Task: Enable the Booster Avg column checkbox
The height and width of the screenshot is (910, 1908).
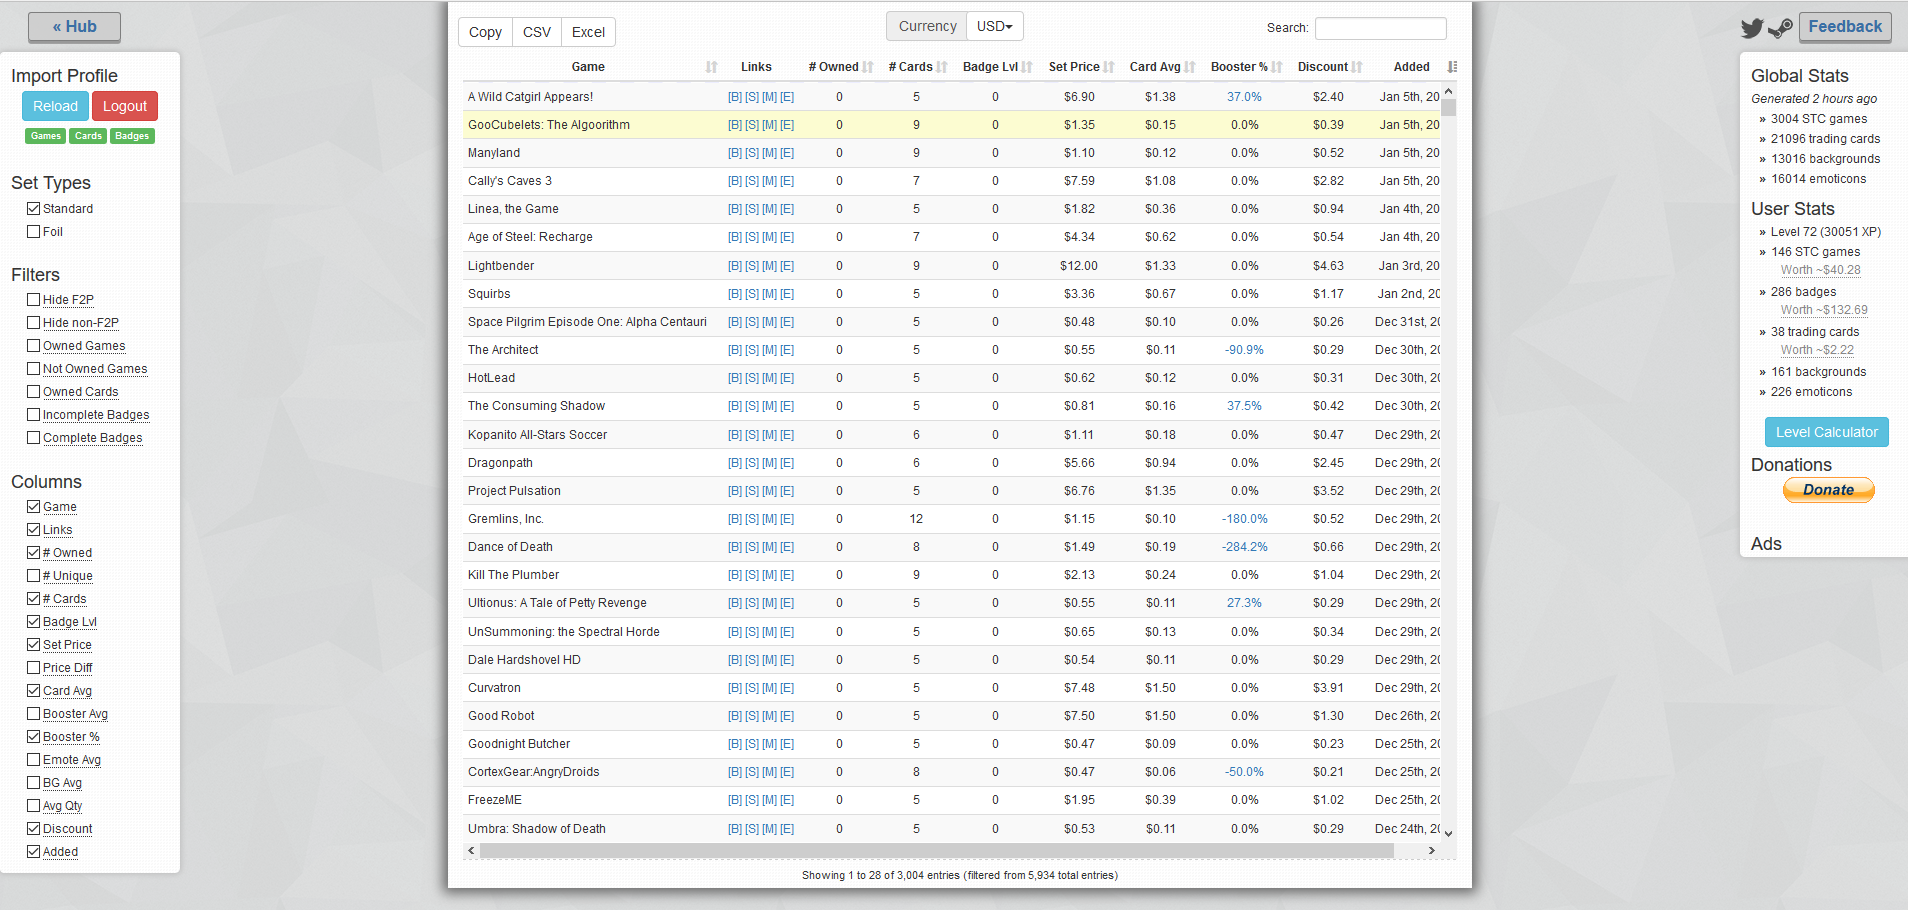Action: click(34, 713)
